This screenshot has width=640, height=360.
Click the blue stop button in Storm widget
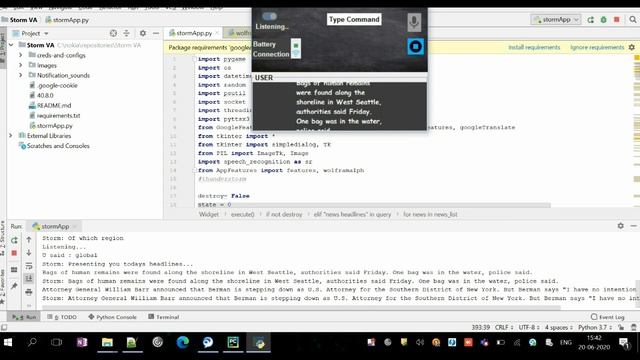[x=416, y=47]
